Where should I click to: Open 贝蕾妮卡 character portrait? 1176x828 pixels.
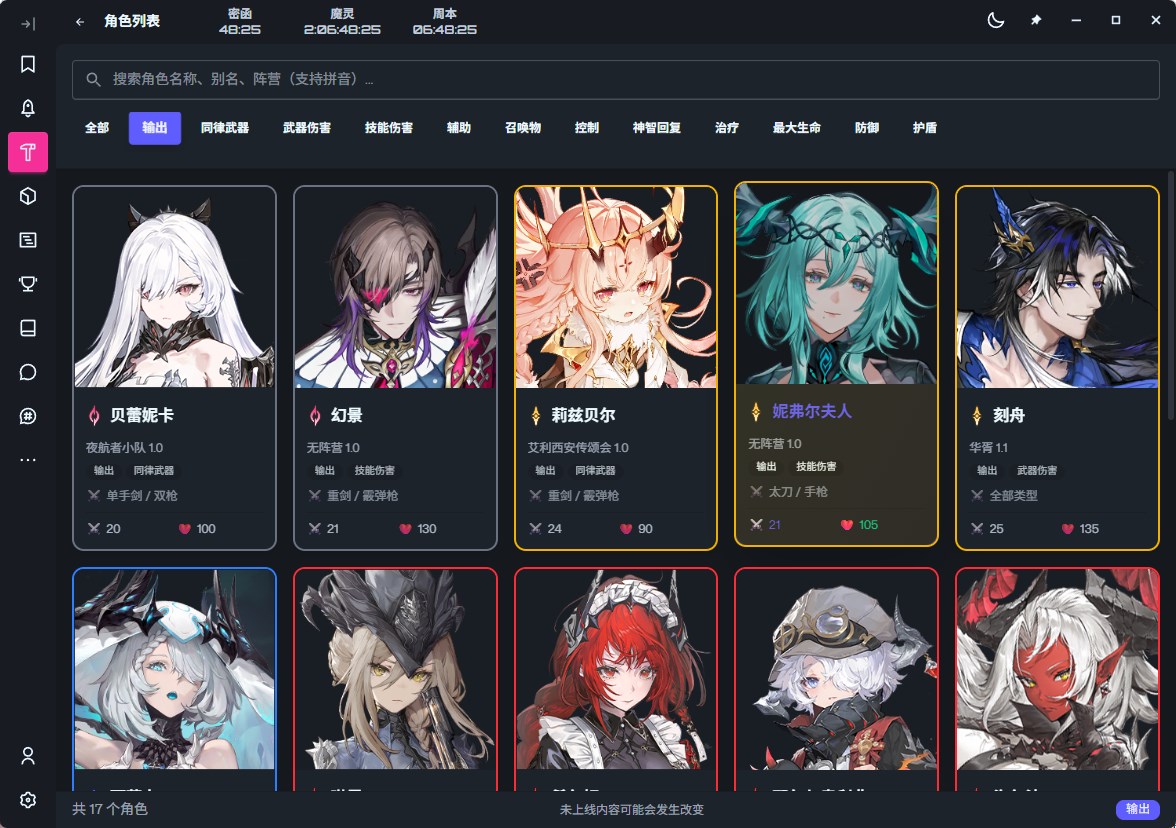click(x=174, y=287)
